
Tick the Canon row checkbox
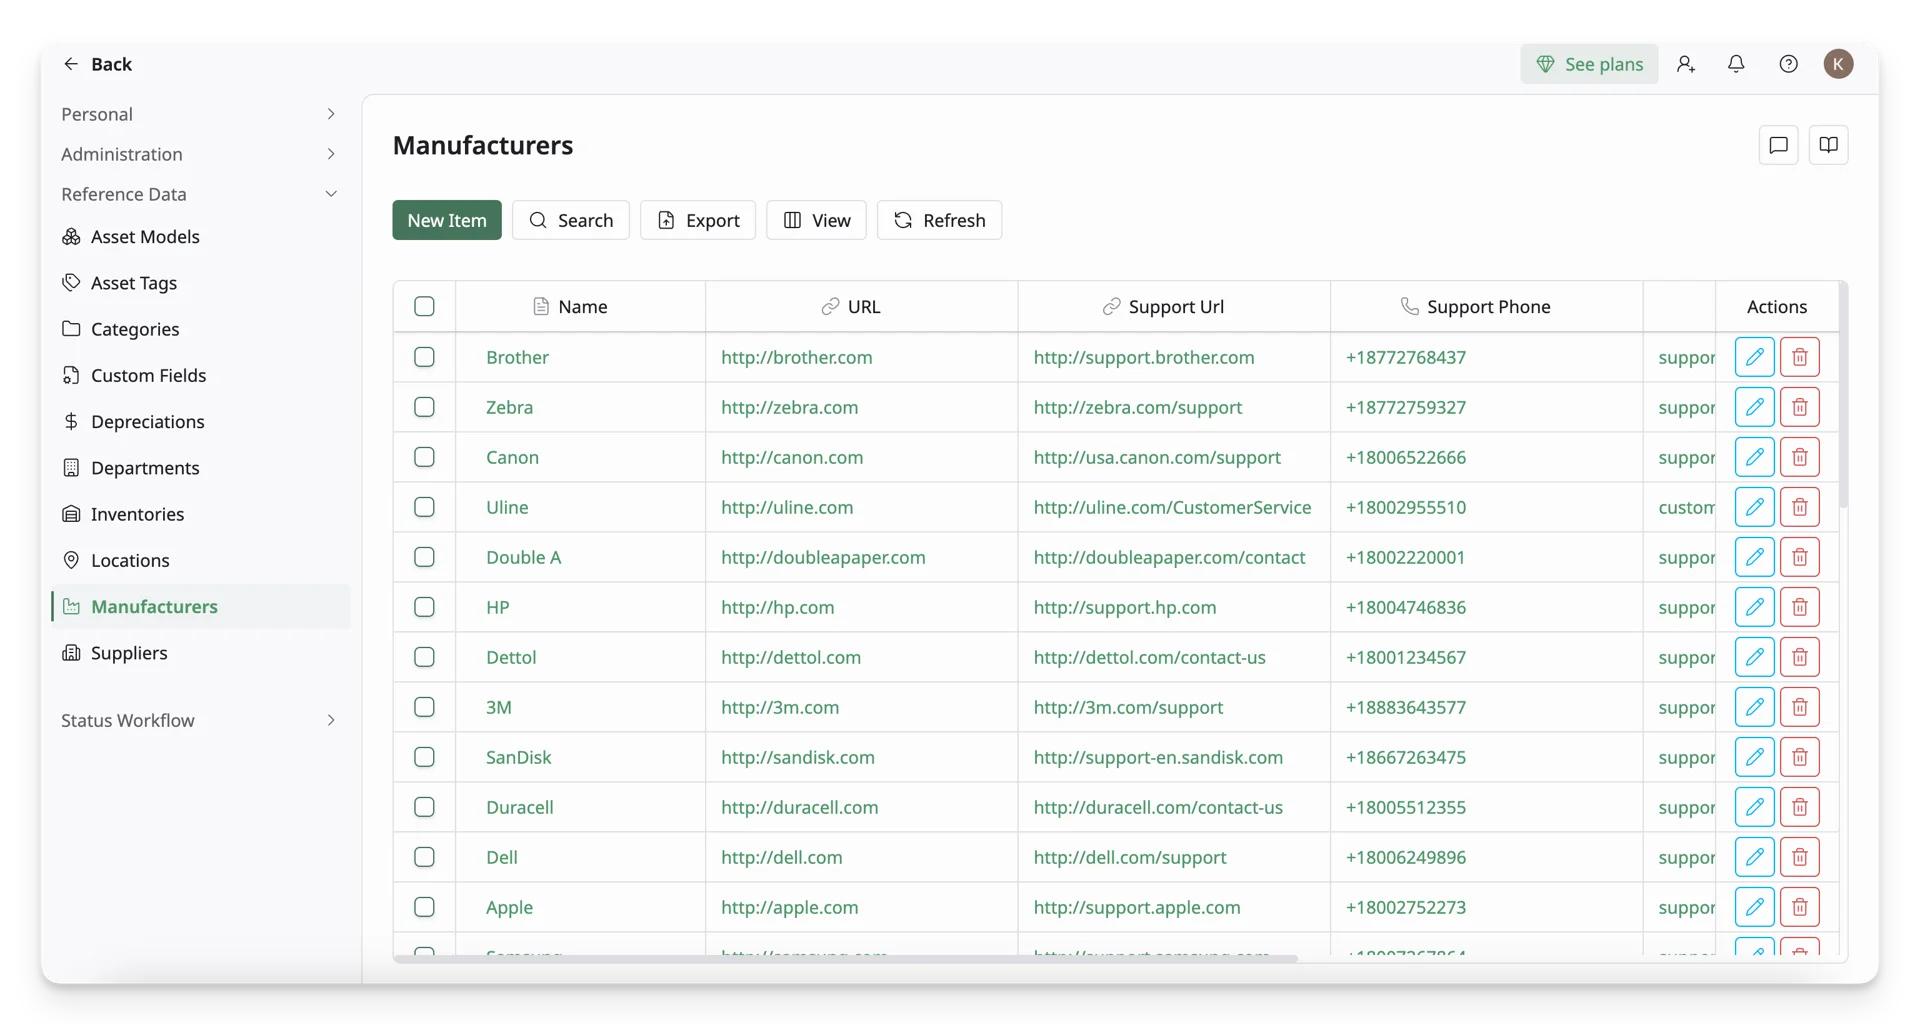[x=424, y=457]
